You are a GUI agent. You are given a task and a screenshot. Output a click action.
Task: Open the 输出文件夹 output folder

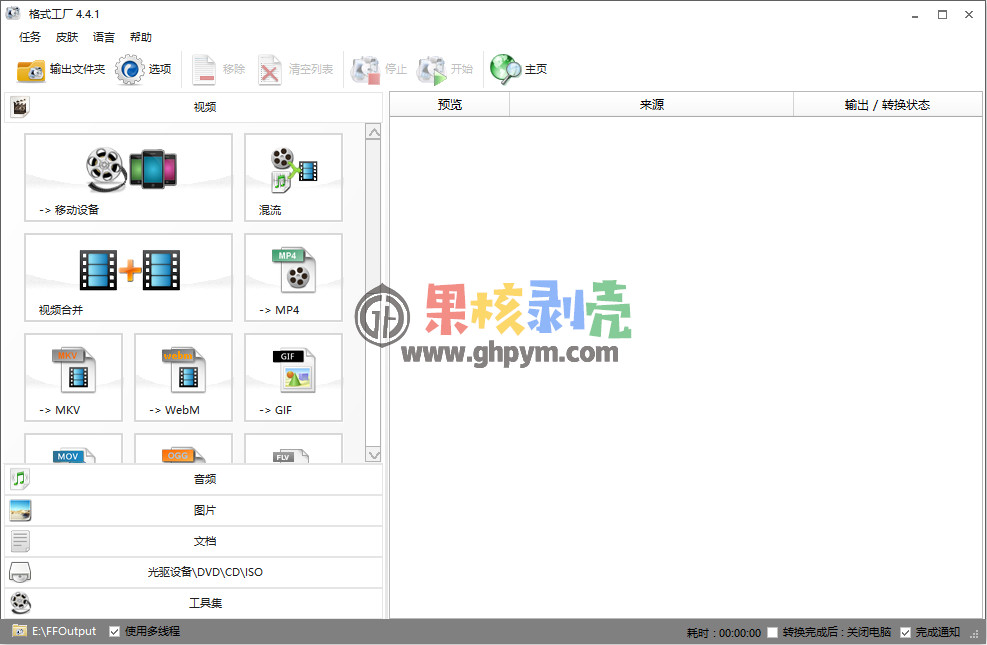click(61, 69)
